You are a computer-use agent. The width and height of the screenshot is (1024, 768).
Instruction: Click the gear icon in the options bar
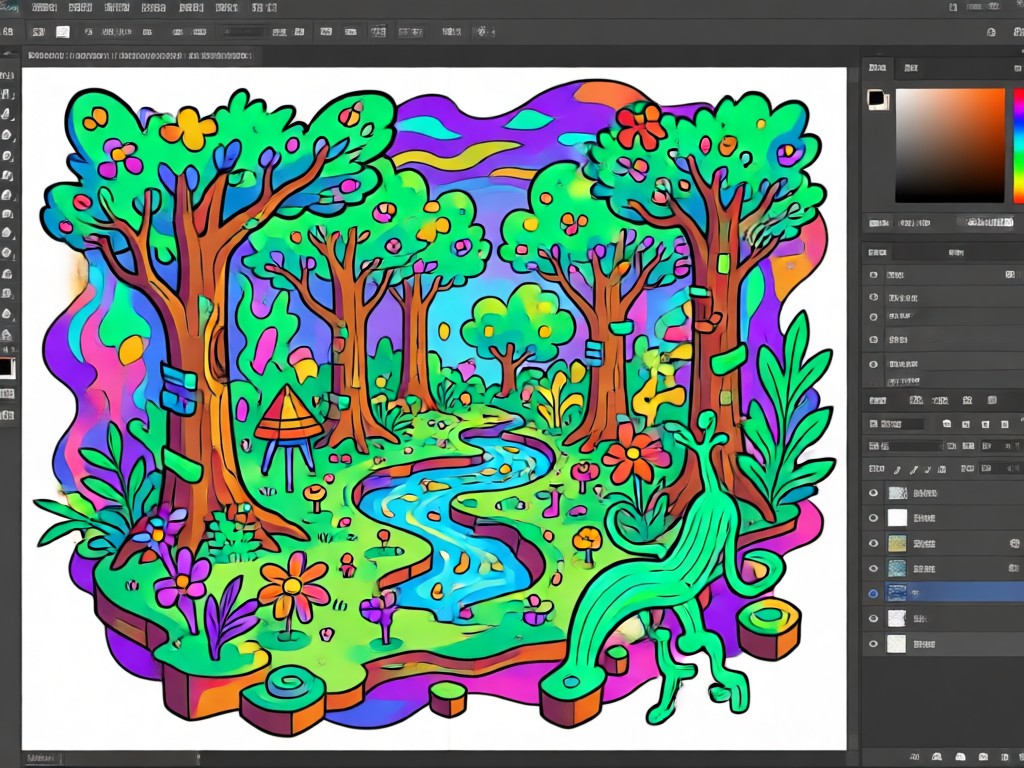click(x=482, y=31)
